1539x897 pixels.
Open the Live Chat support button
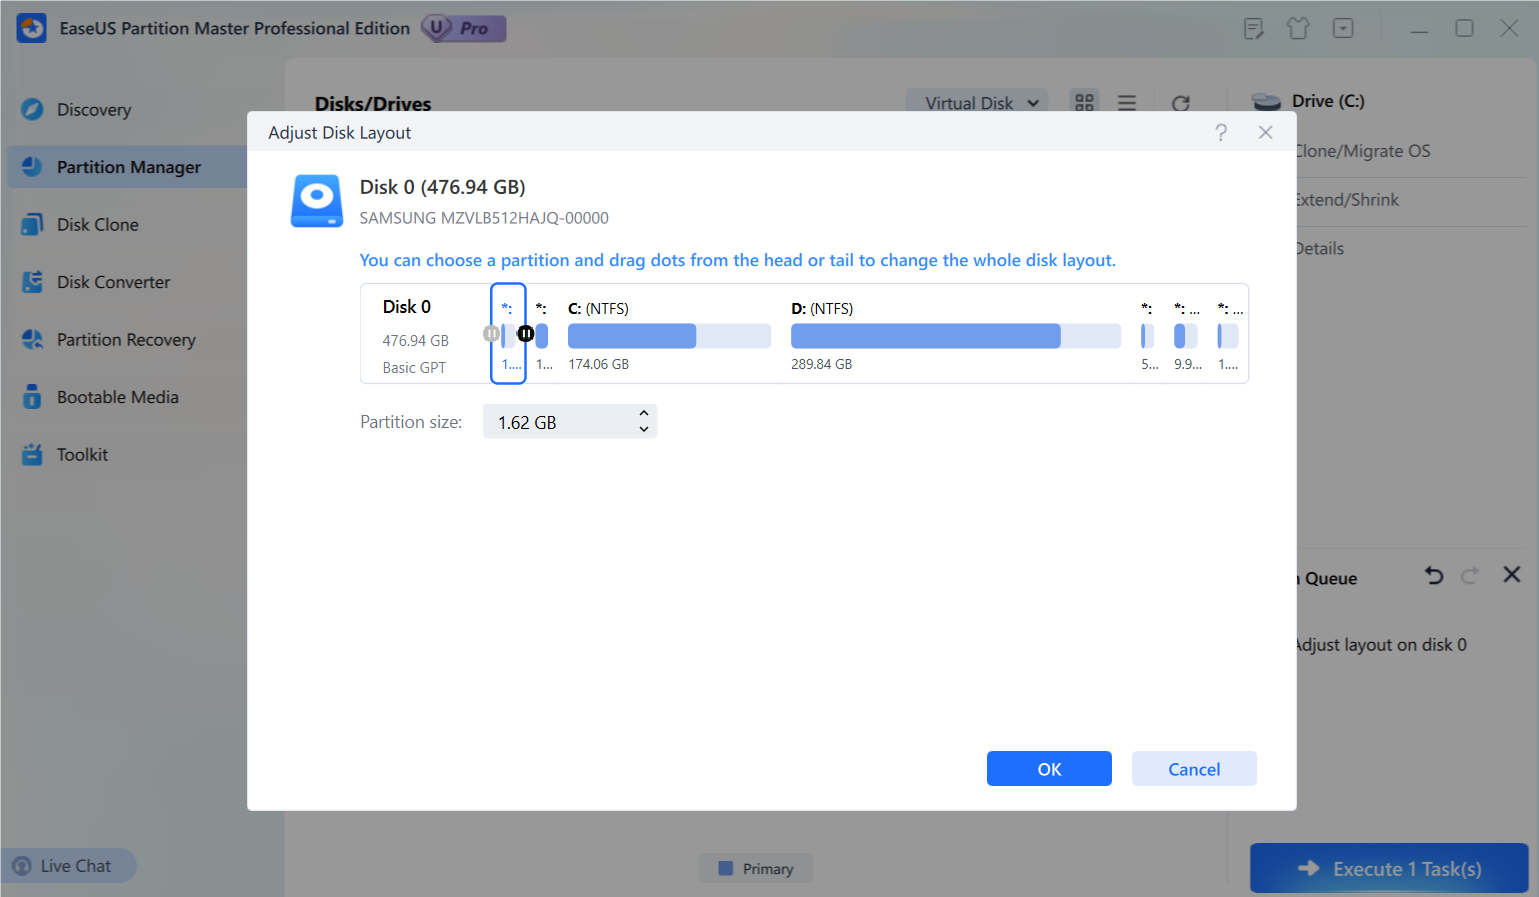coord(68,866)
